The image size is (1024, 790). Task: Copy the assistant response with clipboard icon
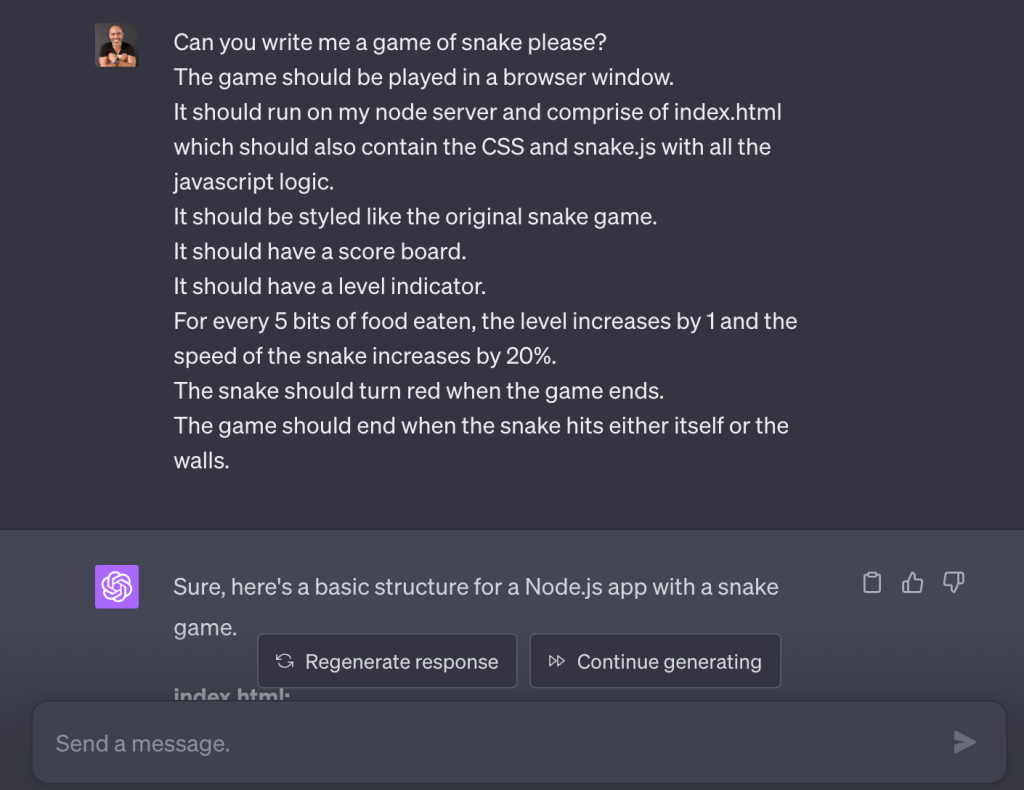[872, 583]
